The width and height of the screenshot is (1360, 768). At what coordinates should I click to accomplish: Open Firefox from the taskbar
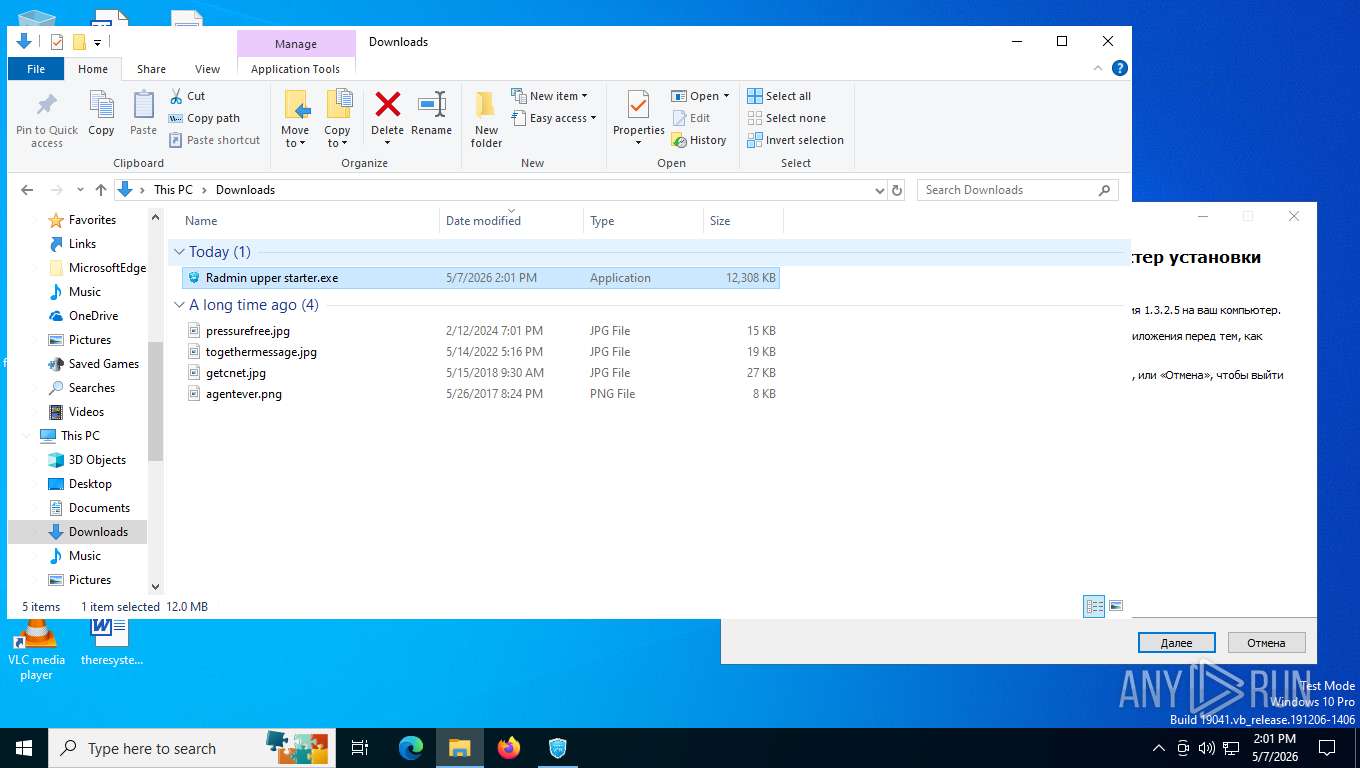[x=509, y=748]
